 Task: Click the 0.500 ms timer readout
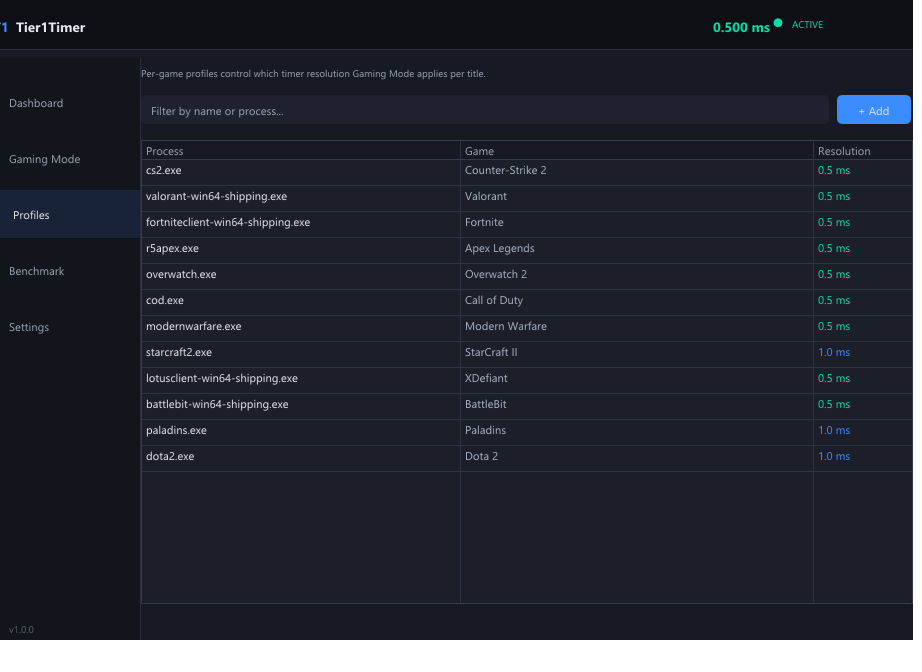[x=741, y=28]
